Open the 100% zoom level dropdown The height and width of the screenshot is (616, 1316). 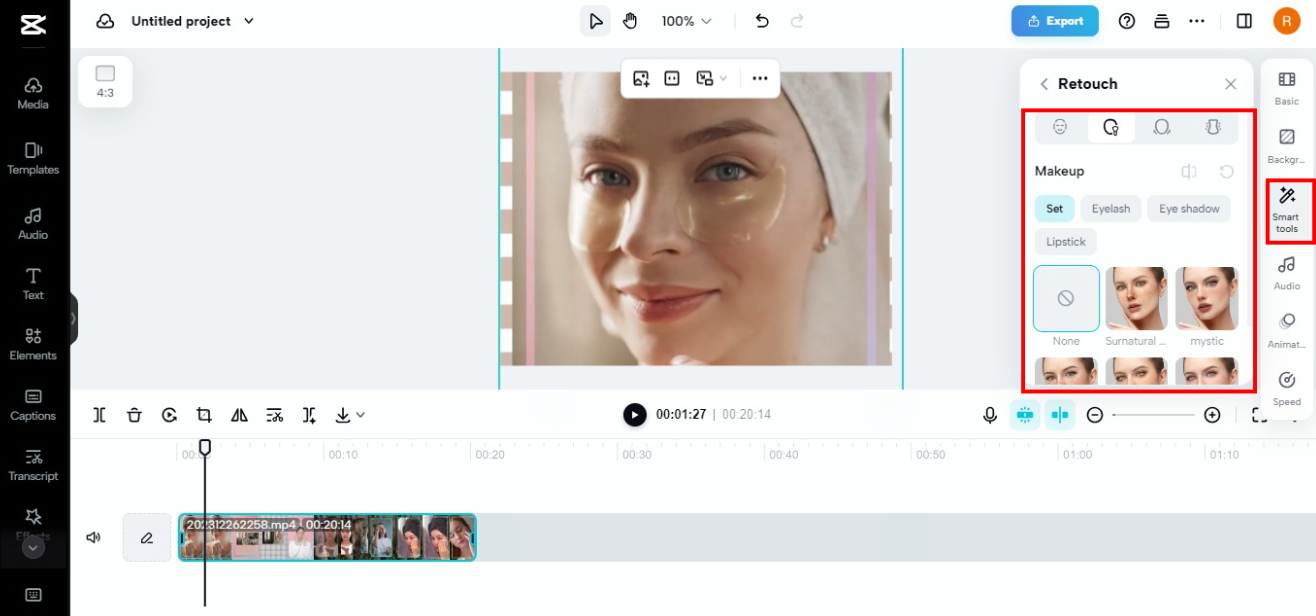click(x=687, y=21)
